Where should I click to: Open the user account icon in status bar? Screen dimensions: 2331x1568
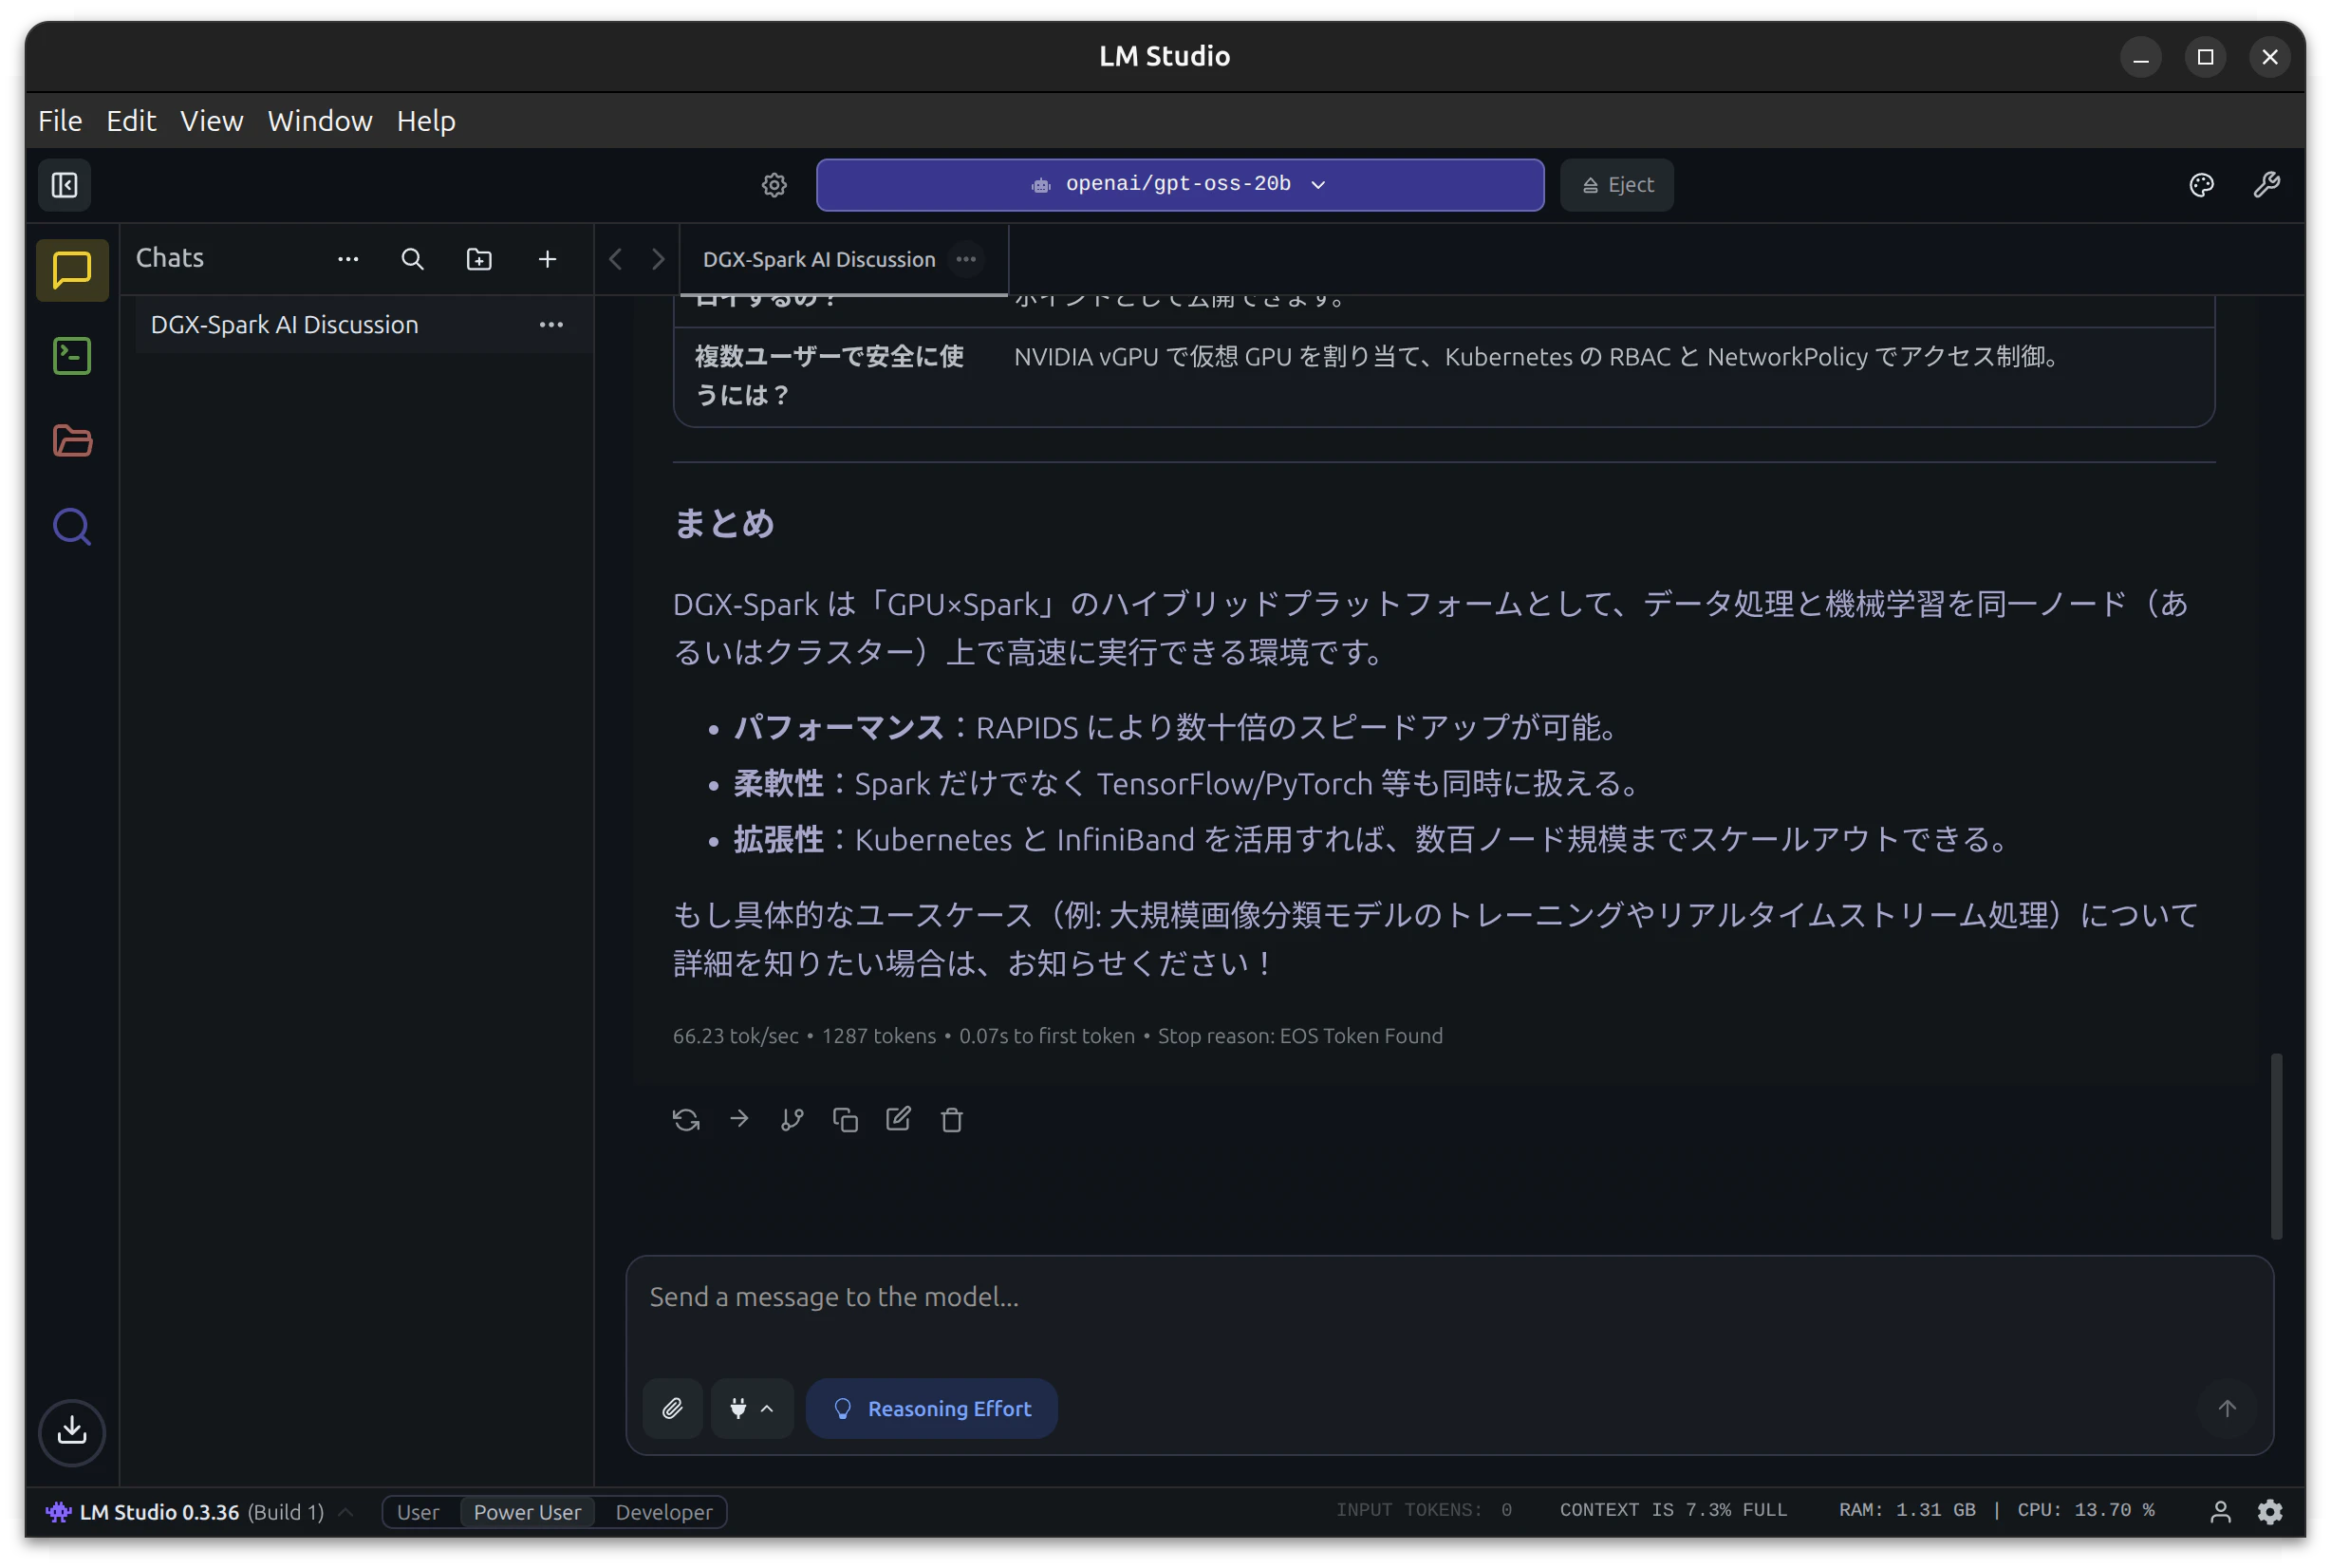[2220, 1511]
